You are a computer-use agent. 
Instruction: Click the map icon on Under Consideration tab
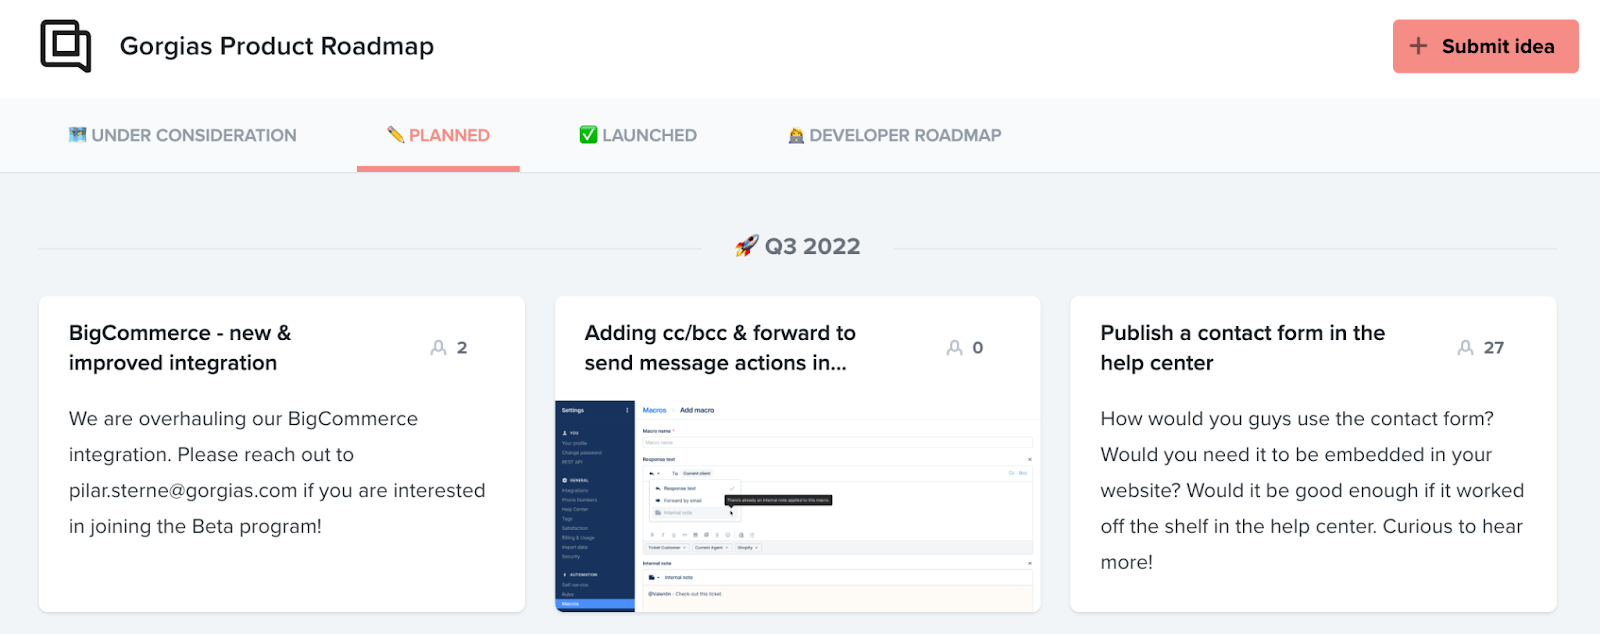coord(77,134)
